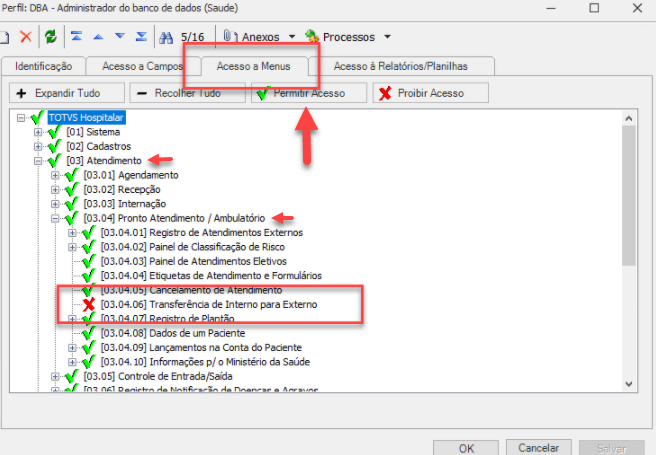This screenshot has height=455, width=656.
Task: Click green check beside [03.03] Internação
Action: [72, 203]
